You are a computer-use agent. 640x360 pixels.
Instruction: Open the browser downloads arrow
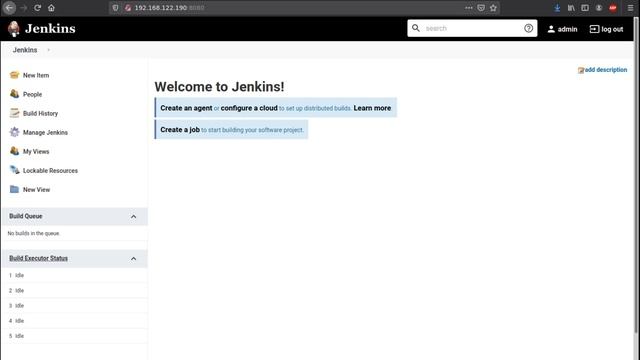click(557, 8)
